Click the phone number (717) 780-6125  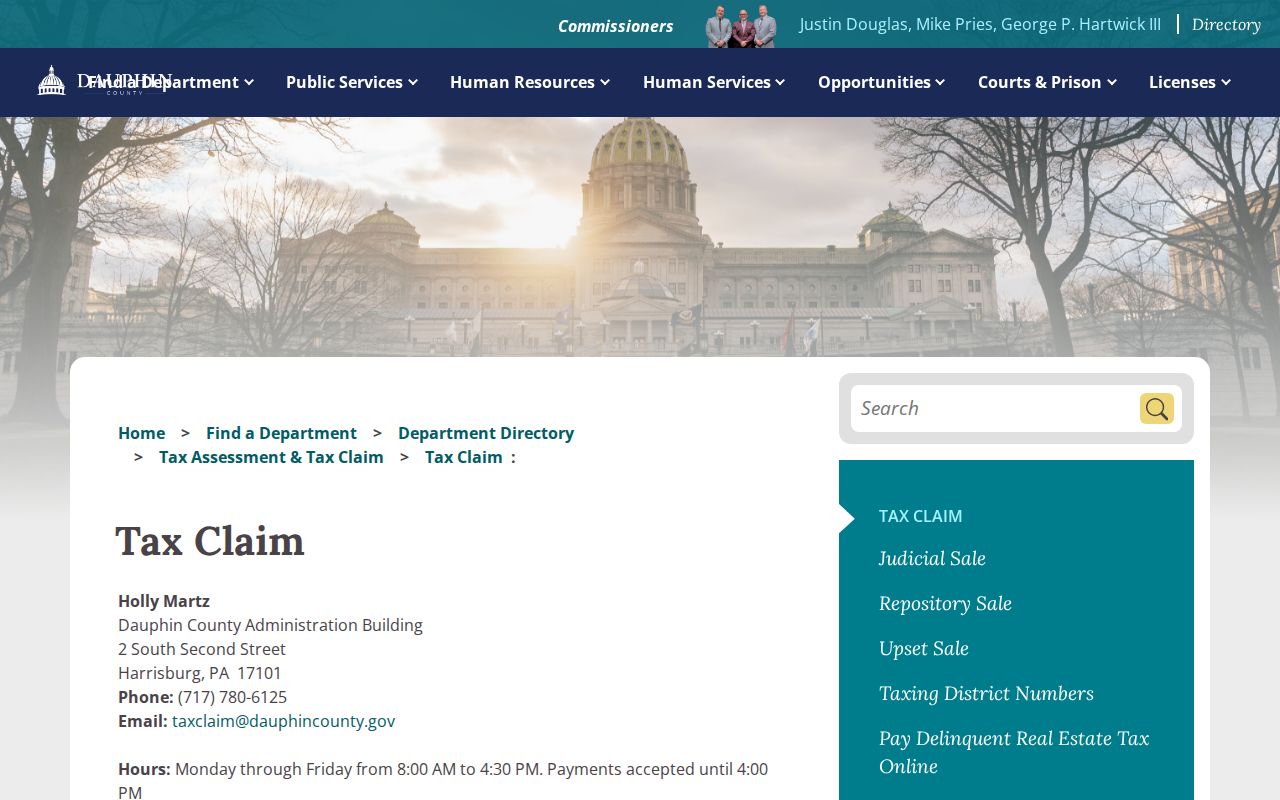(x=232, y=697)
